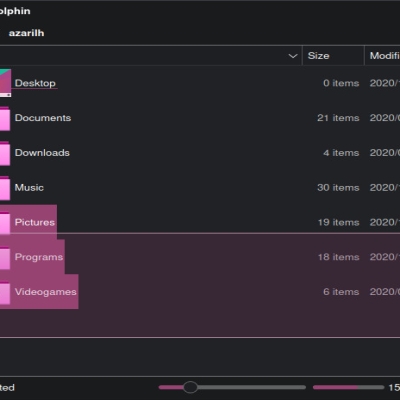Image resolution: width=400 pixels, height=400 pixels.
Task: Sort by the Modified column header
Action: pos(383,56)
